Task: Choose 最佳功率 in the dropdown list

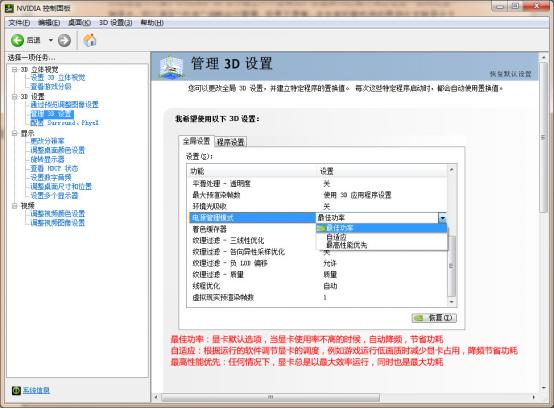Action: point(382,228)
